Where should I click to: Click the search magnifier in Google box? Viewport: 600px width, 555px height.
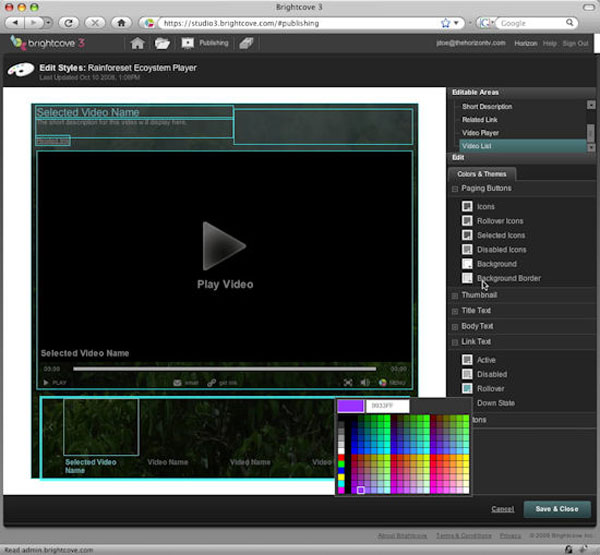point(569,23)
